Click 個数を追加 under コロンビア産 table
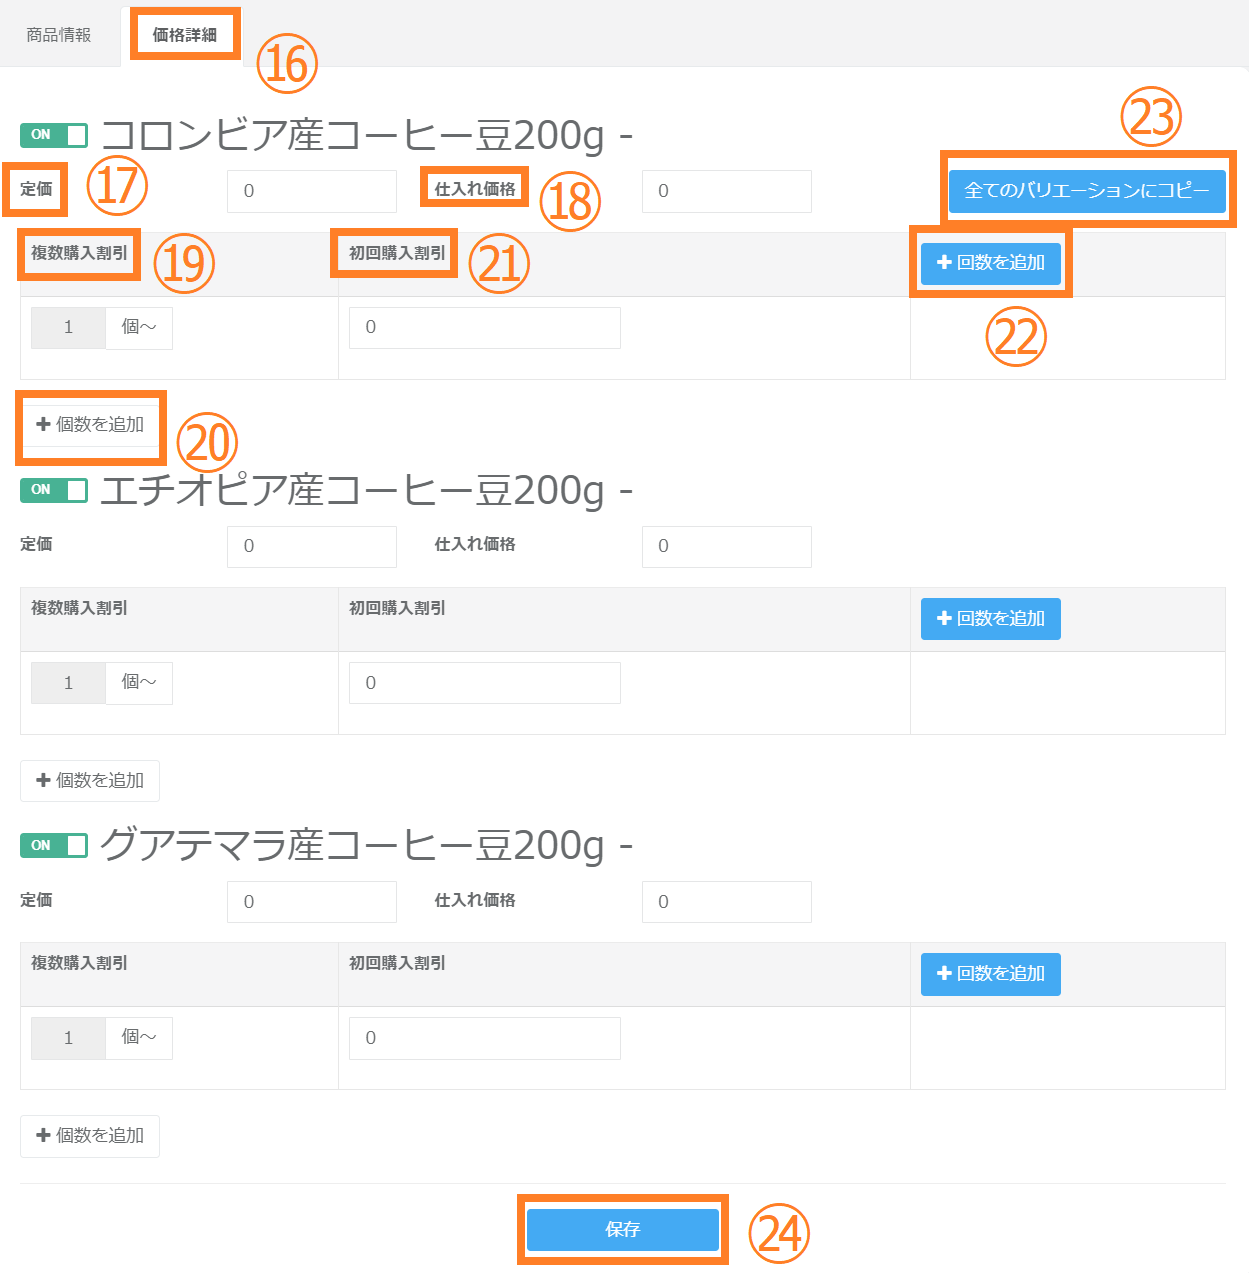 tap(90, 425)
